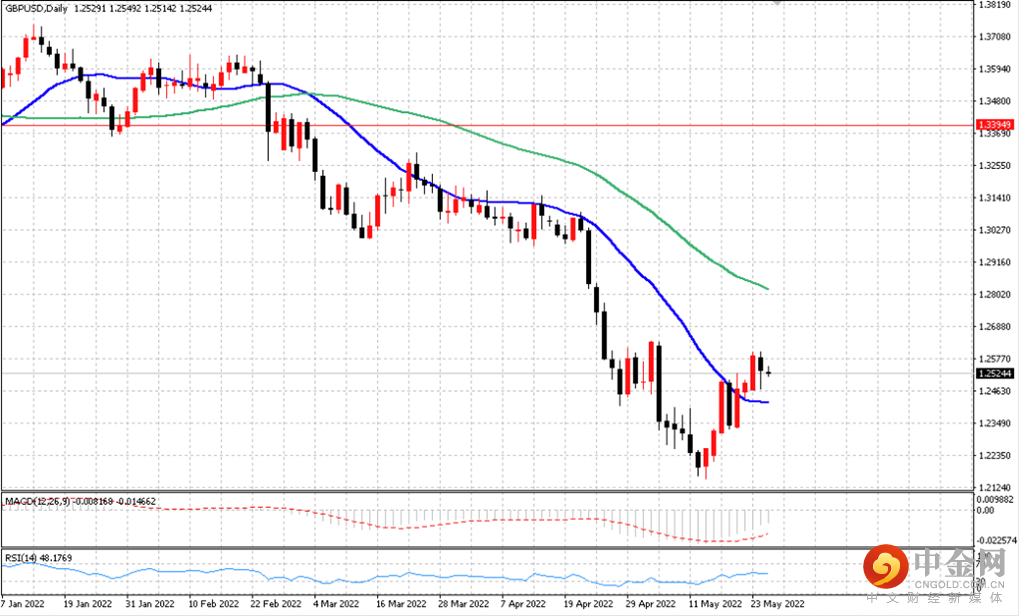
Task: Click date label 29 Apr 2022
Action: coord(651,604)
